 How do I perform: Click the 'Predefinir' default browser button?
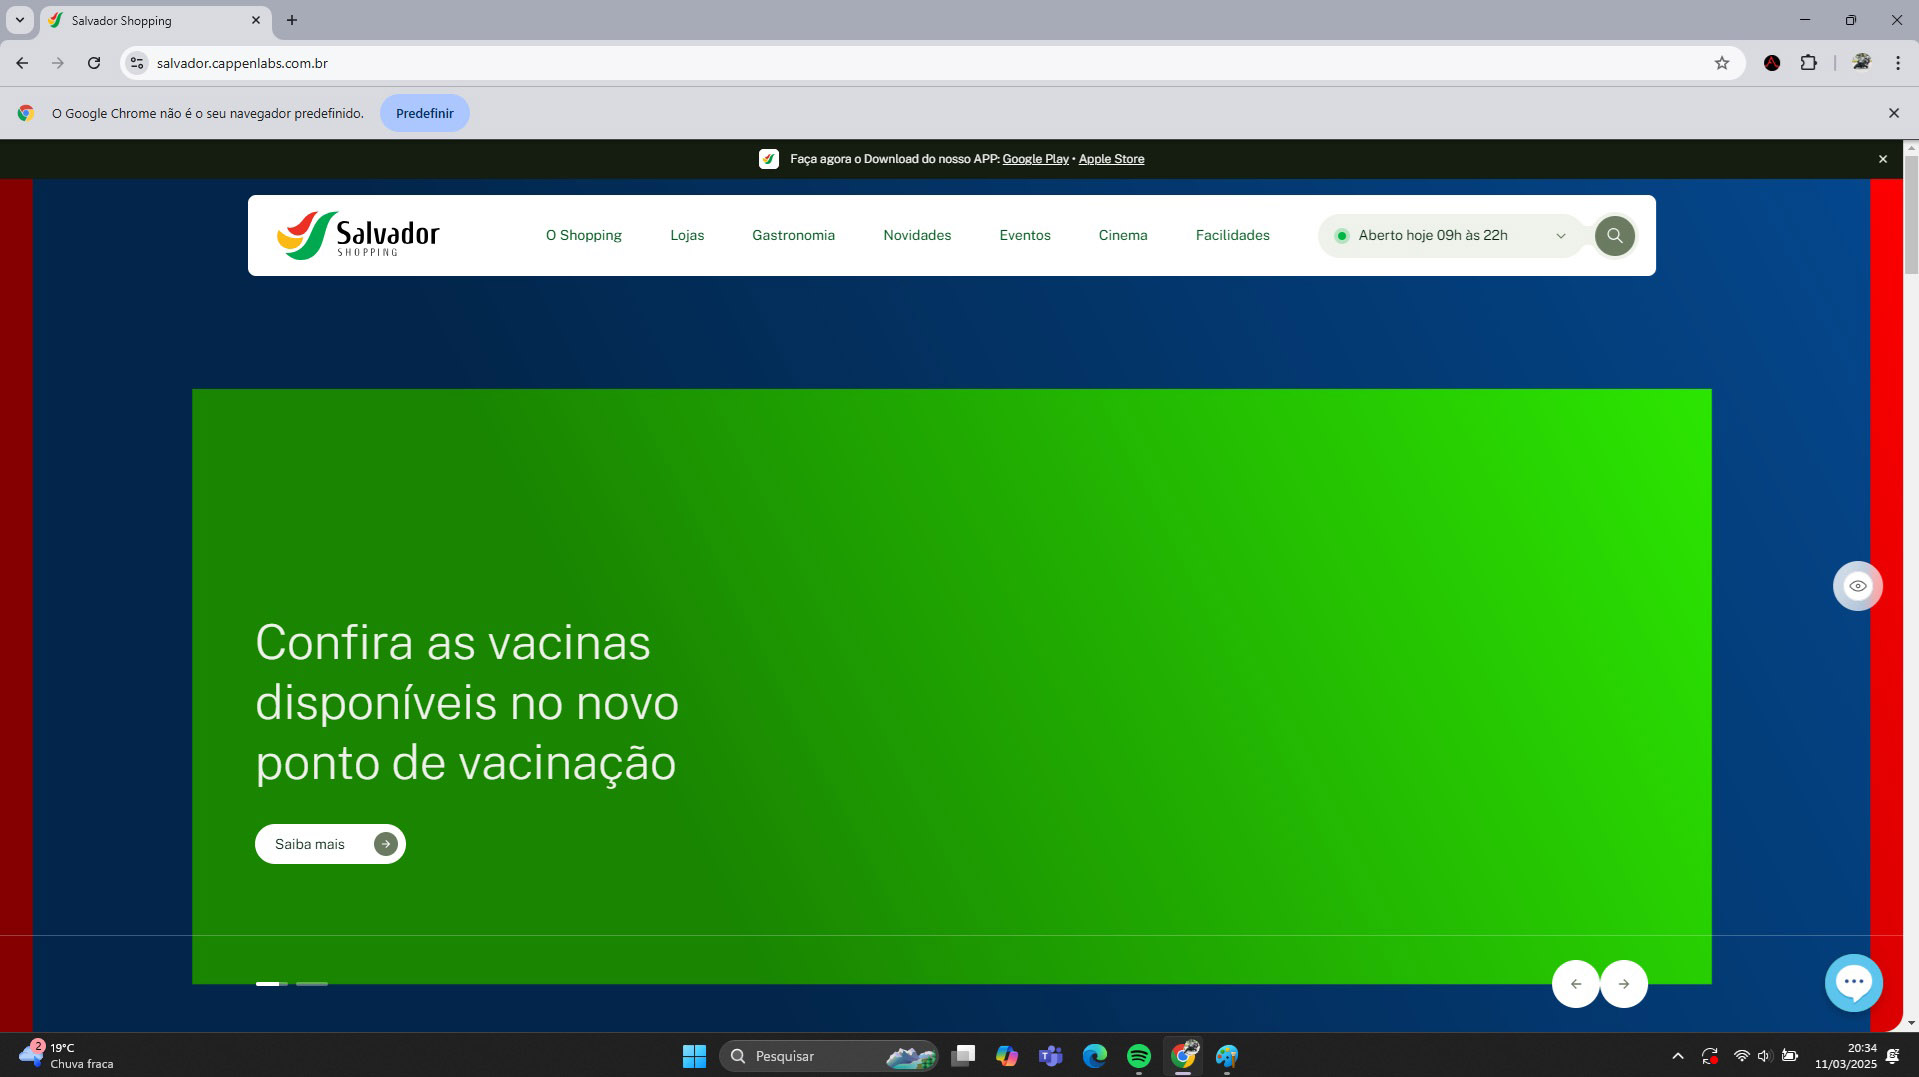coord(424,113)
